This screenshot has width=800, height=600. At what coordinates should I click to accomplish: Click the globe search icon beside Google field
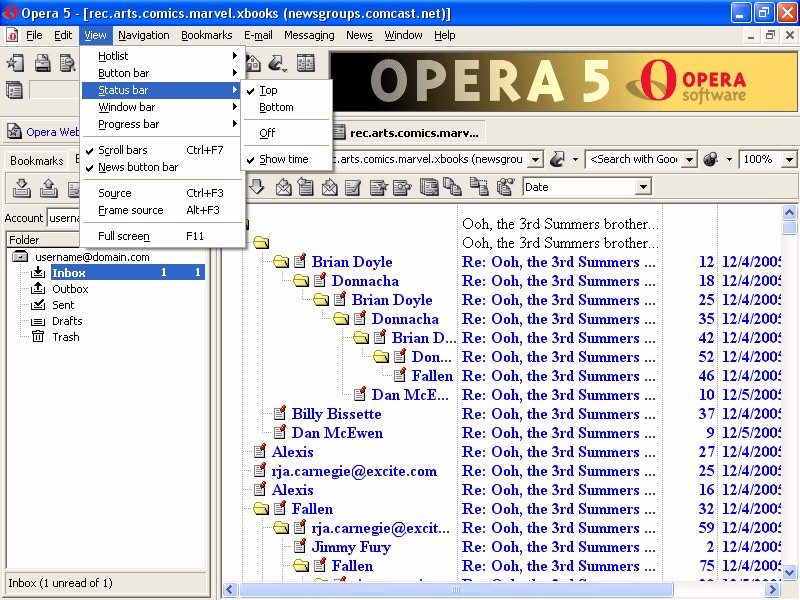click(710, 159)
